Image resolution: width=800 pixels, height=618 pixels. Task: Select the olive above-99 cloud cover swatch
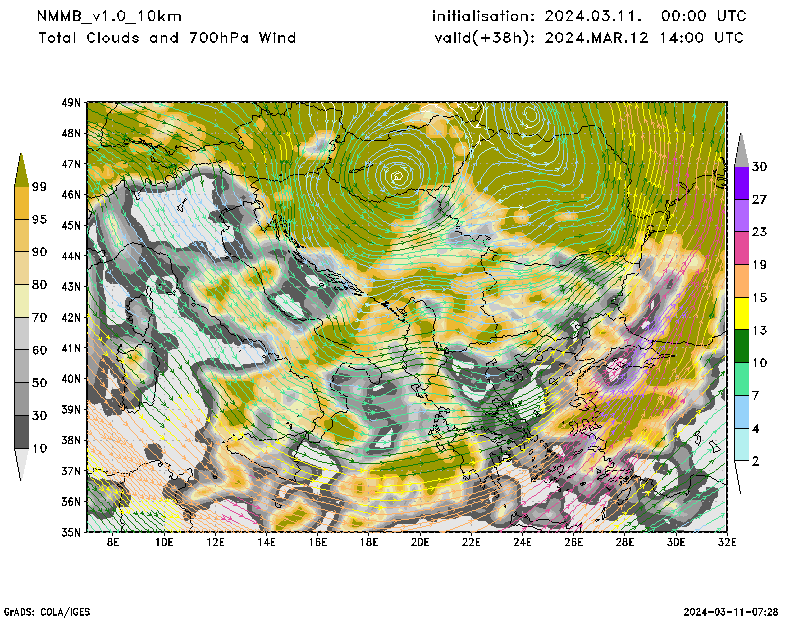click(22, 172)
